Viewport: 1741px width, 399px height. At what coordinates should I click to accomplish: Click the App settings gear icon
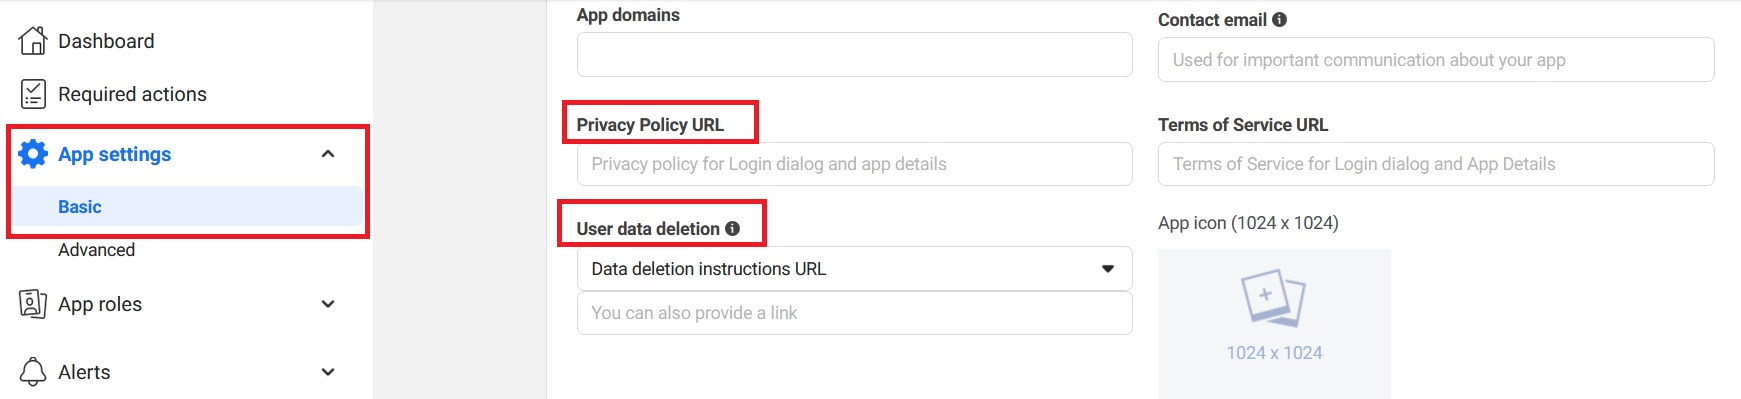pyautogui.click(x=33, y=154)
